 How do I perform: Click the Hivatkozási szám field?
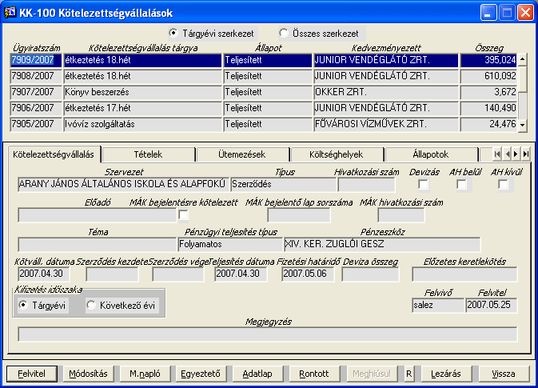pos(366,185)
